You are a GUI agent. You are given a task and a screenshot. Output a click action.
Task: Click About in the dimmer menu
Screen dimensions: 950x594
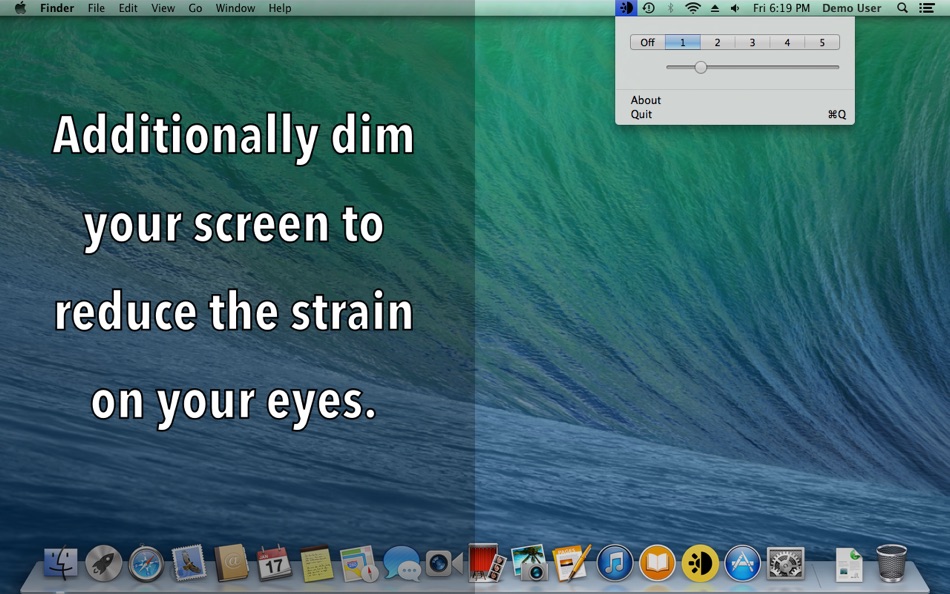[x=645, y=100]
